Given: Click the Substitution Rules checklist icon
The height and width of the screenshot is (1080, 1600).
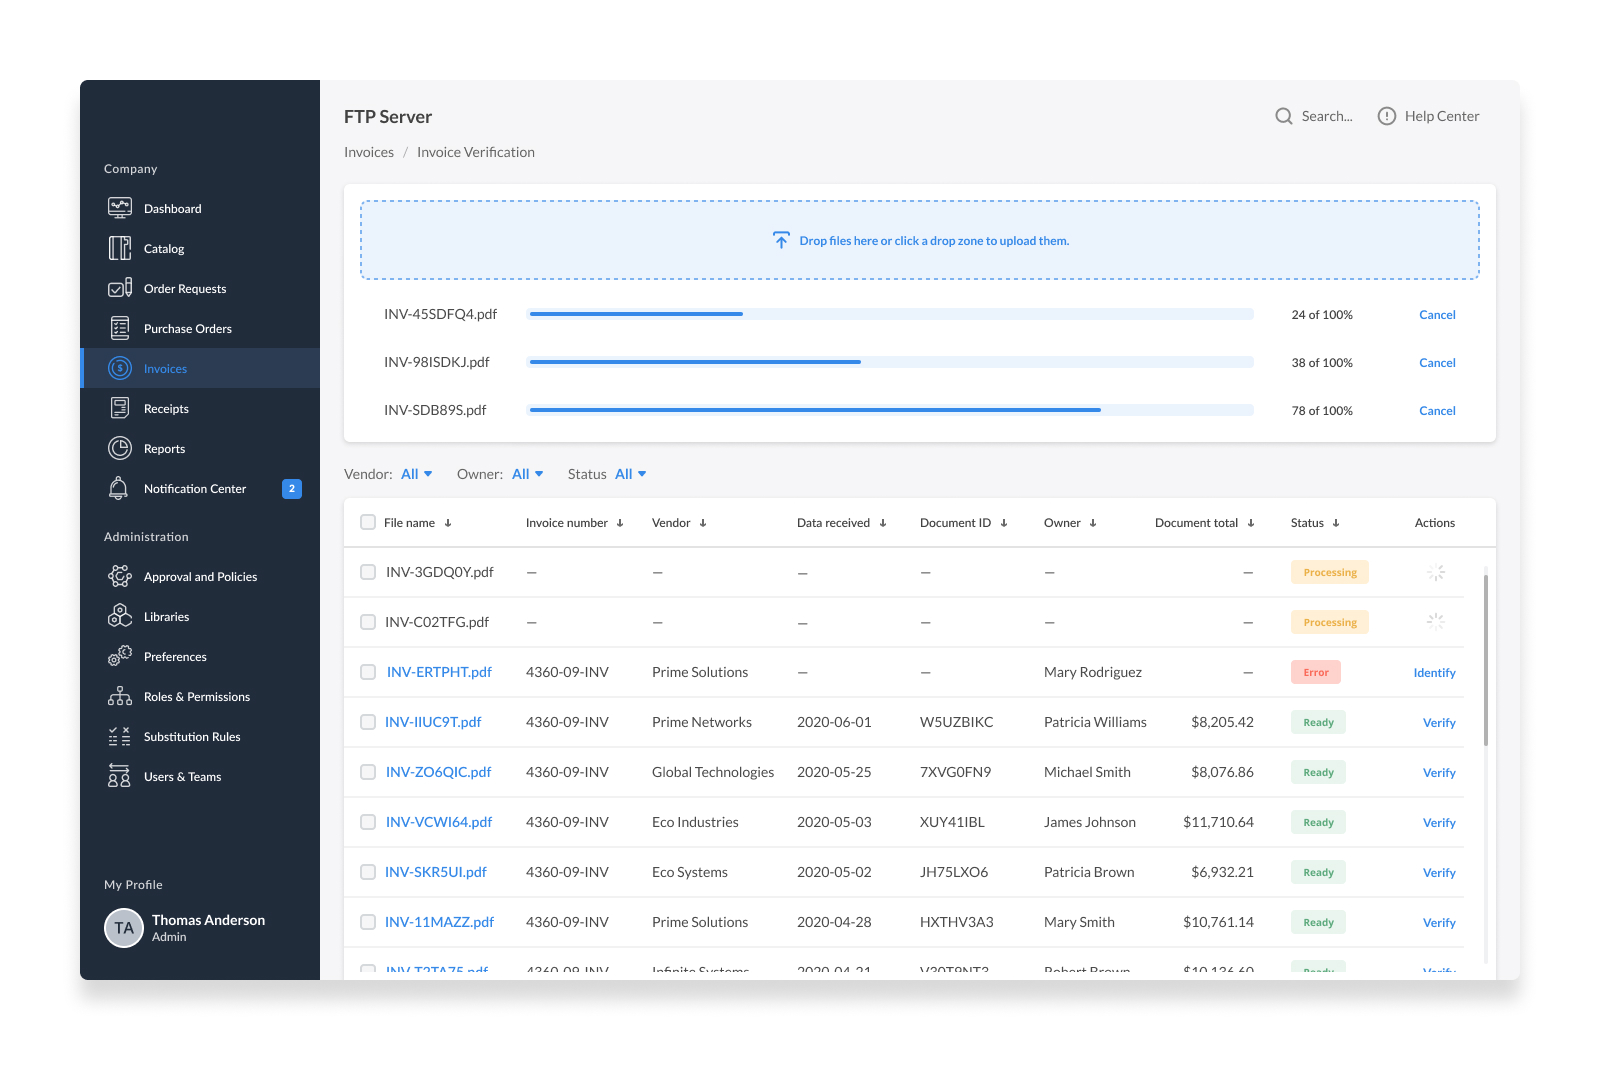Looking at the screenshot, I should click(x=120, y=736).
